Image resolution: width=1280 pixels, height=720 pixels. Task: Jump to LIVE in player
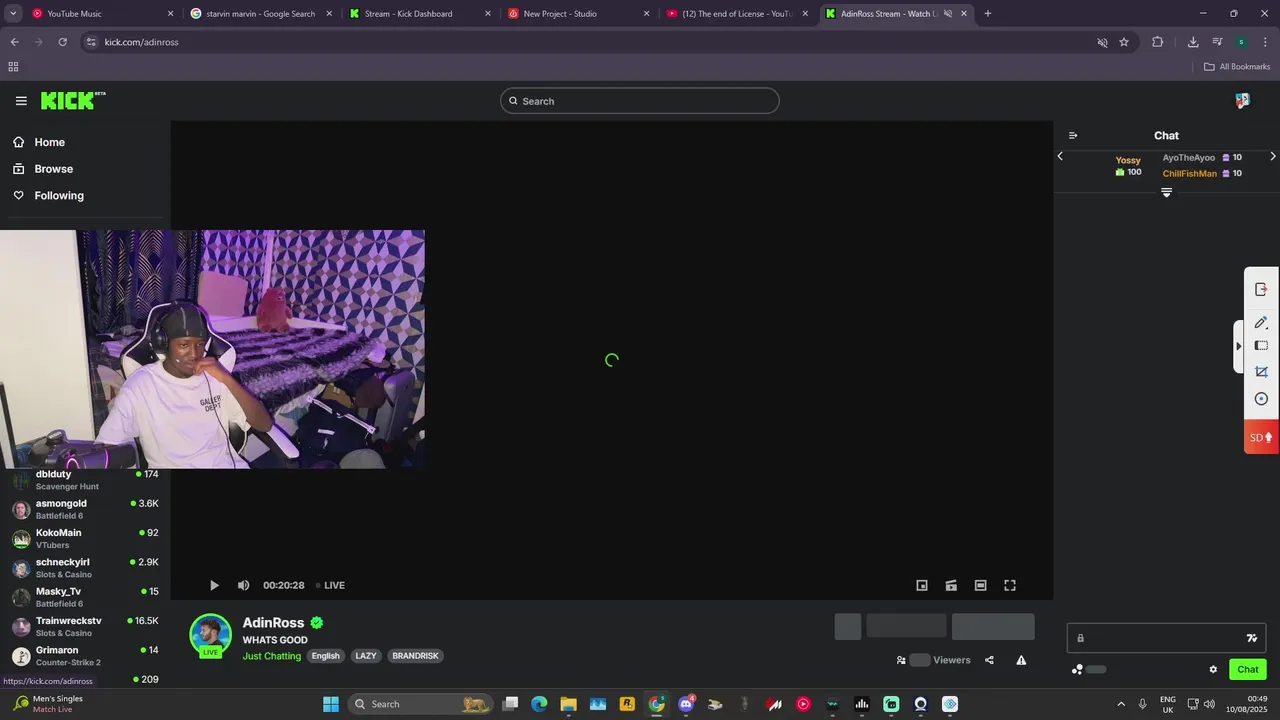pos(330,585)
